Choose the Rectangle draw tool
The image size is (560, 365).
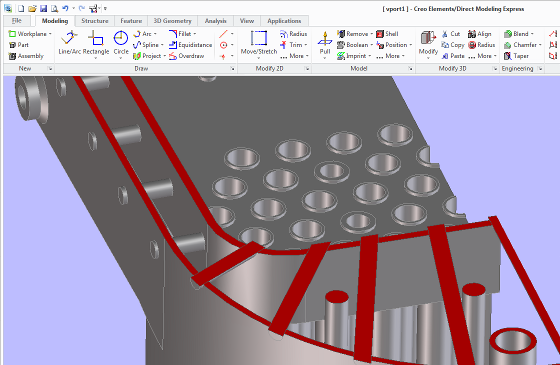[x=96, y=42]
